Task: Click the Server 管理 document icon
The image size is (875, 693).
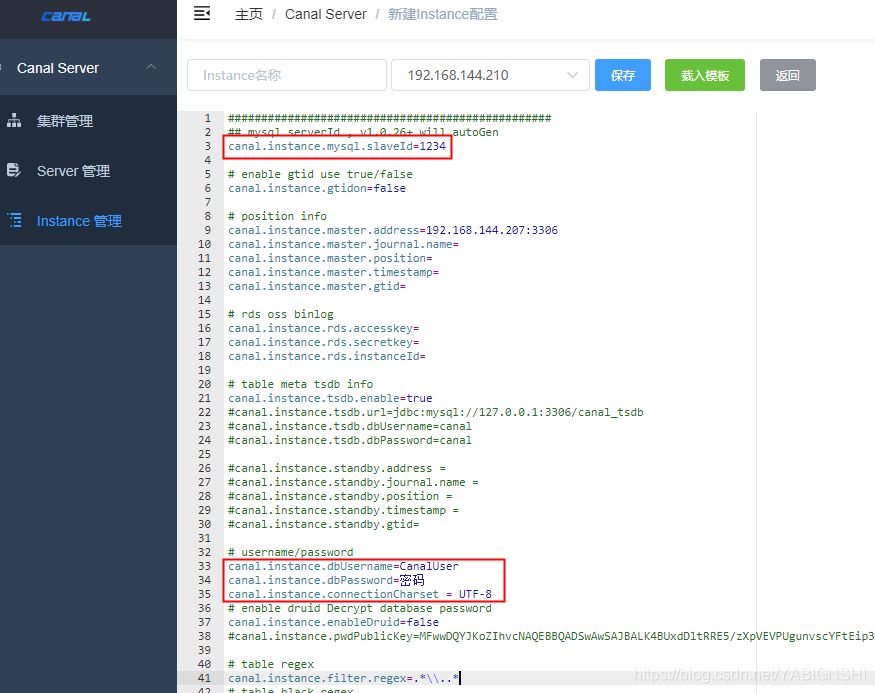Action: (x=14, y=170)
